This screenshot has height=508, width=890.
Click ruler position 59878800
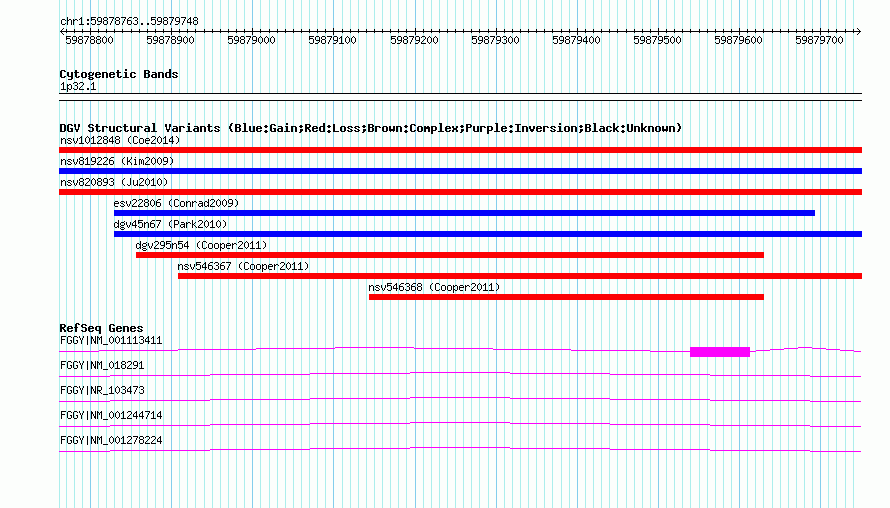tap(90, 40)
